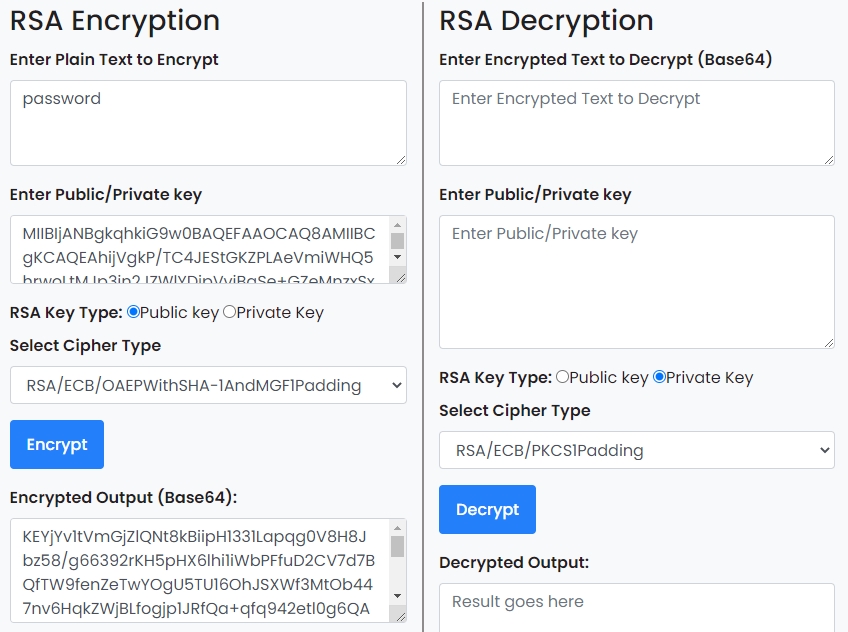
Task: Select the Private Key radio under RSA Encryption
Action: click(x=228, y=312)
